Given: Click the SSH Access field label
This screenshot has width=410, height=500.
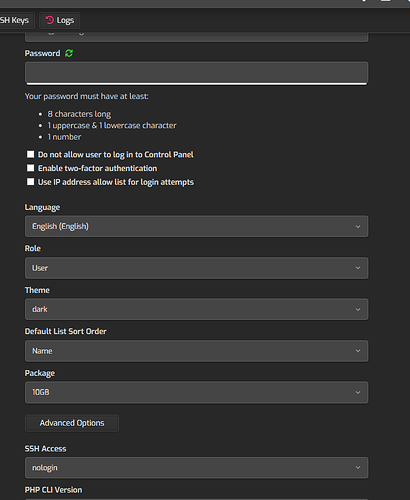Looking at the screenshot, I should tap(45, 449).
